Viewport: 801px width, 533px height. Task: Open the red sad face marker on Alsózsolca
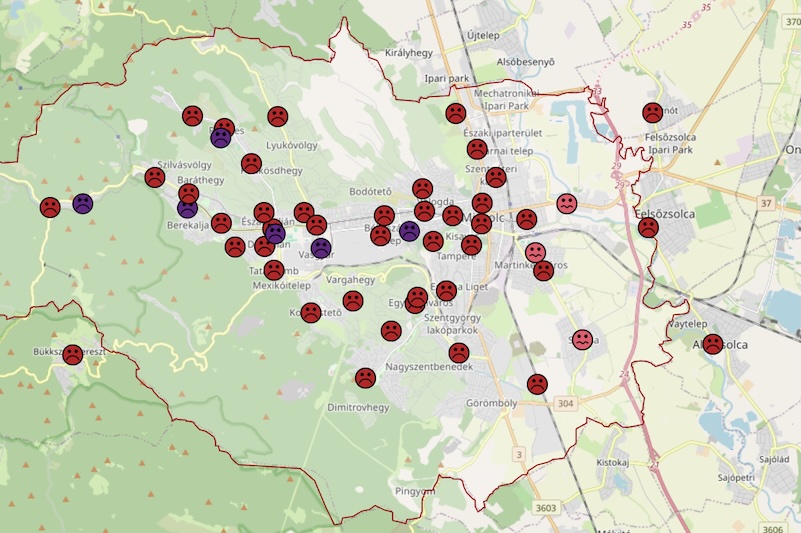(x=713, y=344)
